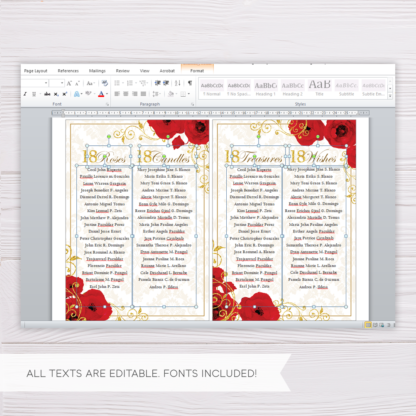
Task: Open the Bullets dropdown arrow
Action: point(123,83)
